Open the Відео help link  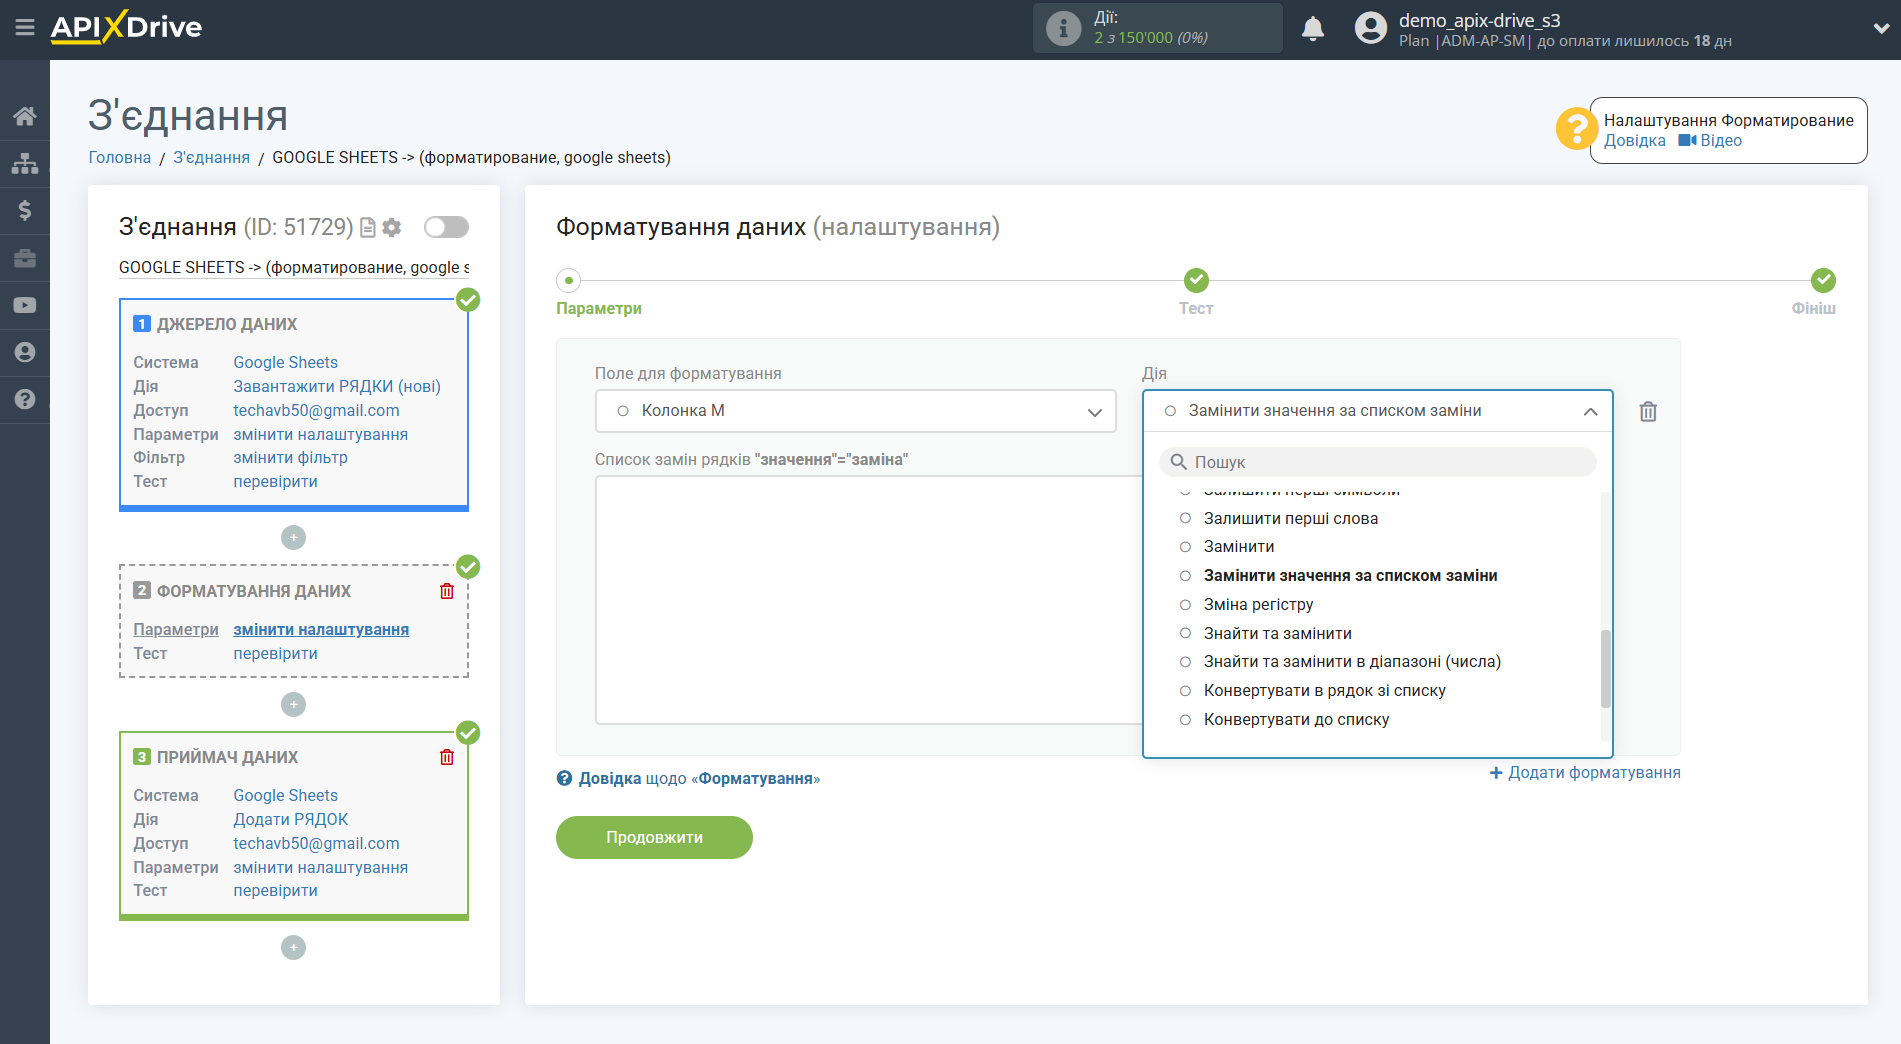(1711, 141)
